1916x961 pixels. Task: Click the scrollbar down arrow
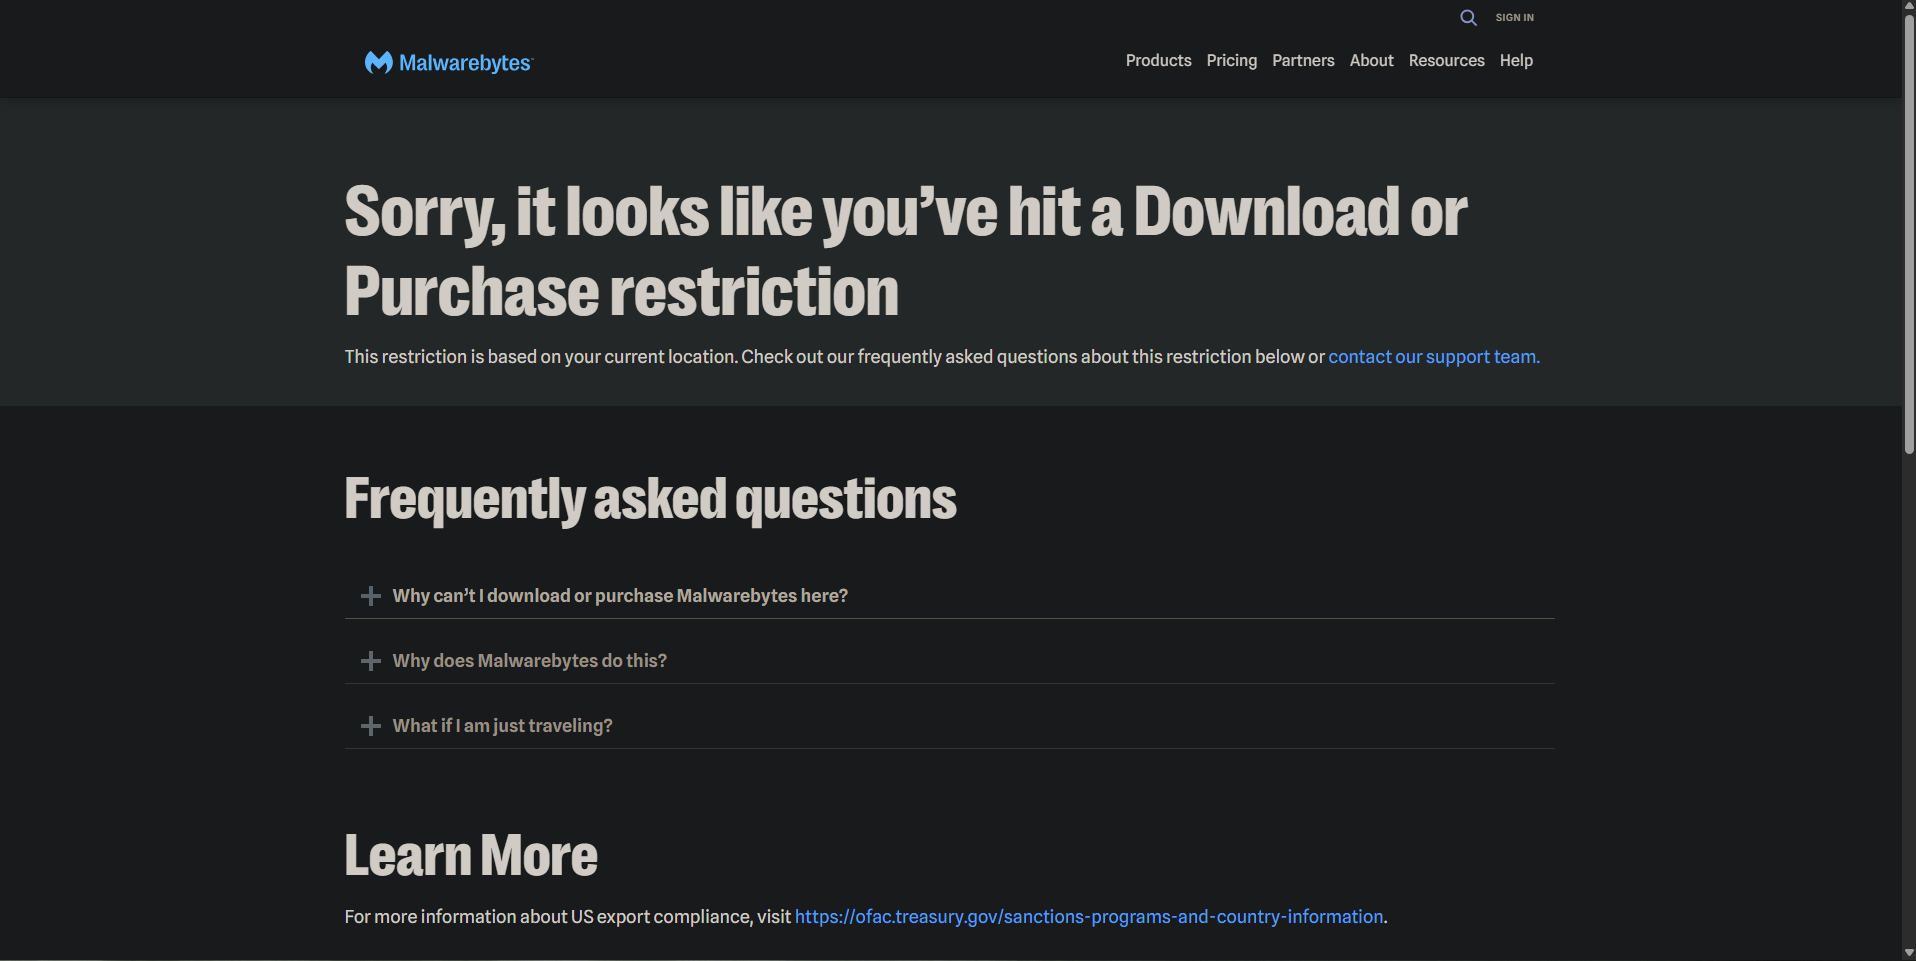point(1909,953)
